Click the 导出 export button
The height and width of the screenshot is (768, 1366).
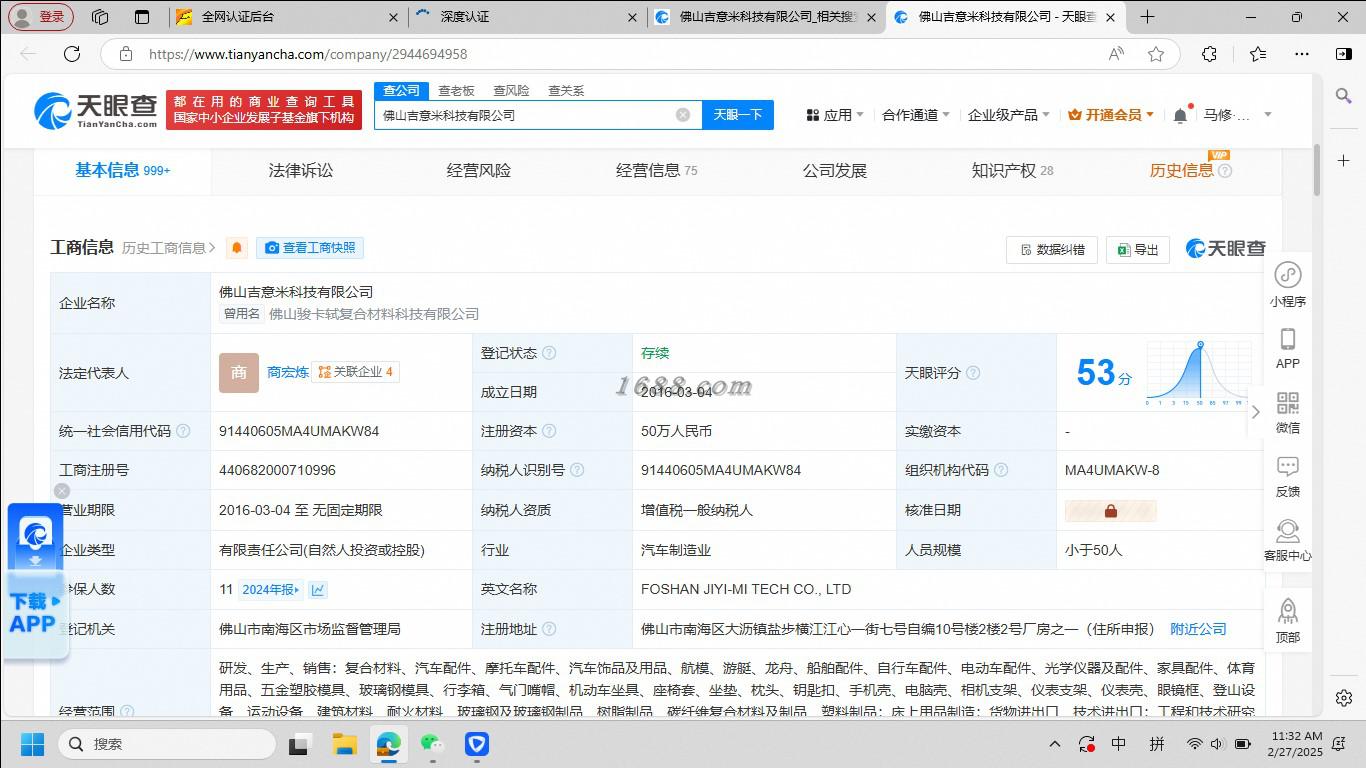point(1138,249)
